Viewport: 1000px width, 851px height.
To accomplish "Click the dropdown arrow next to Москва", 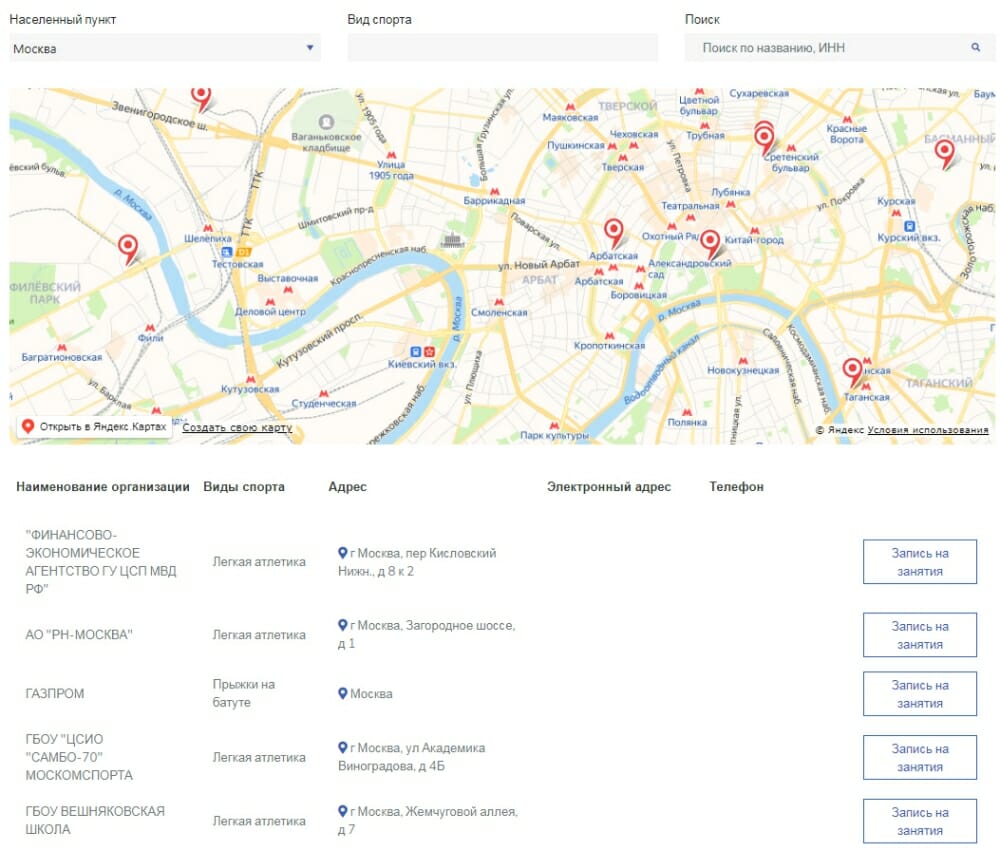I will (310, 48).
